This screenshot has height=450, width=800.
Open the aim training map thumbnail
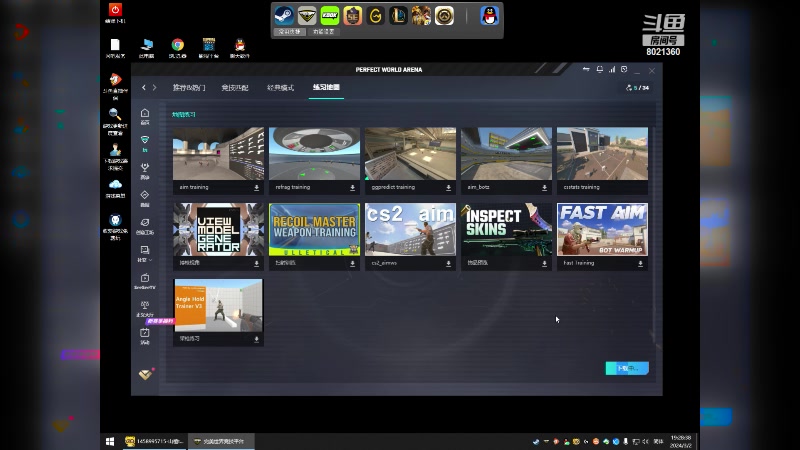point(218,154)
